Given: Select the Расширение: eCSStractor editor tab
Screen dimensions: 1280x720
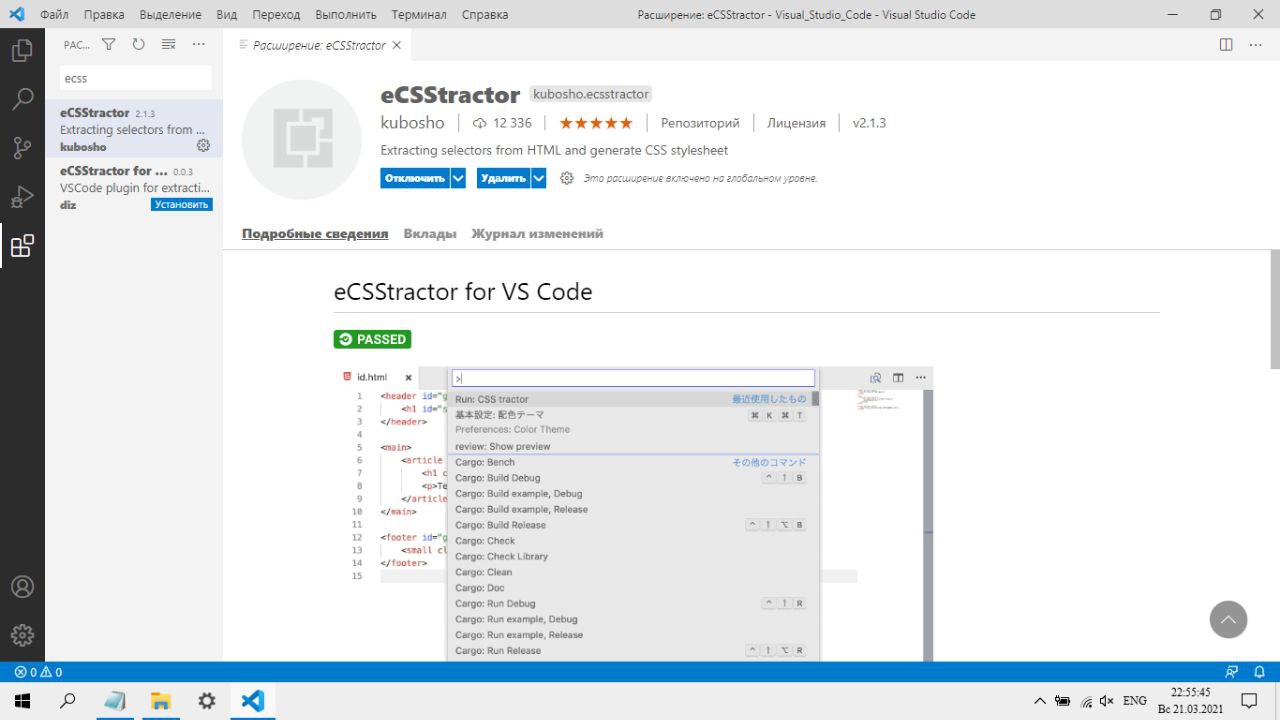Looking at the screenshot, I should (318, 45).
